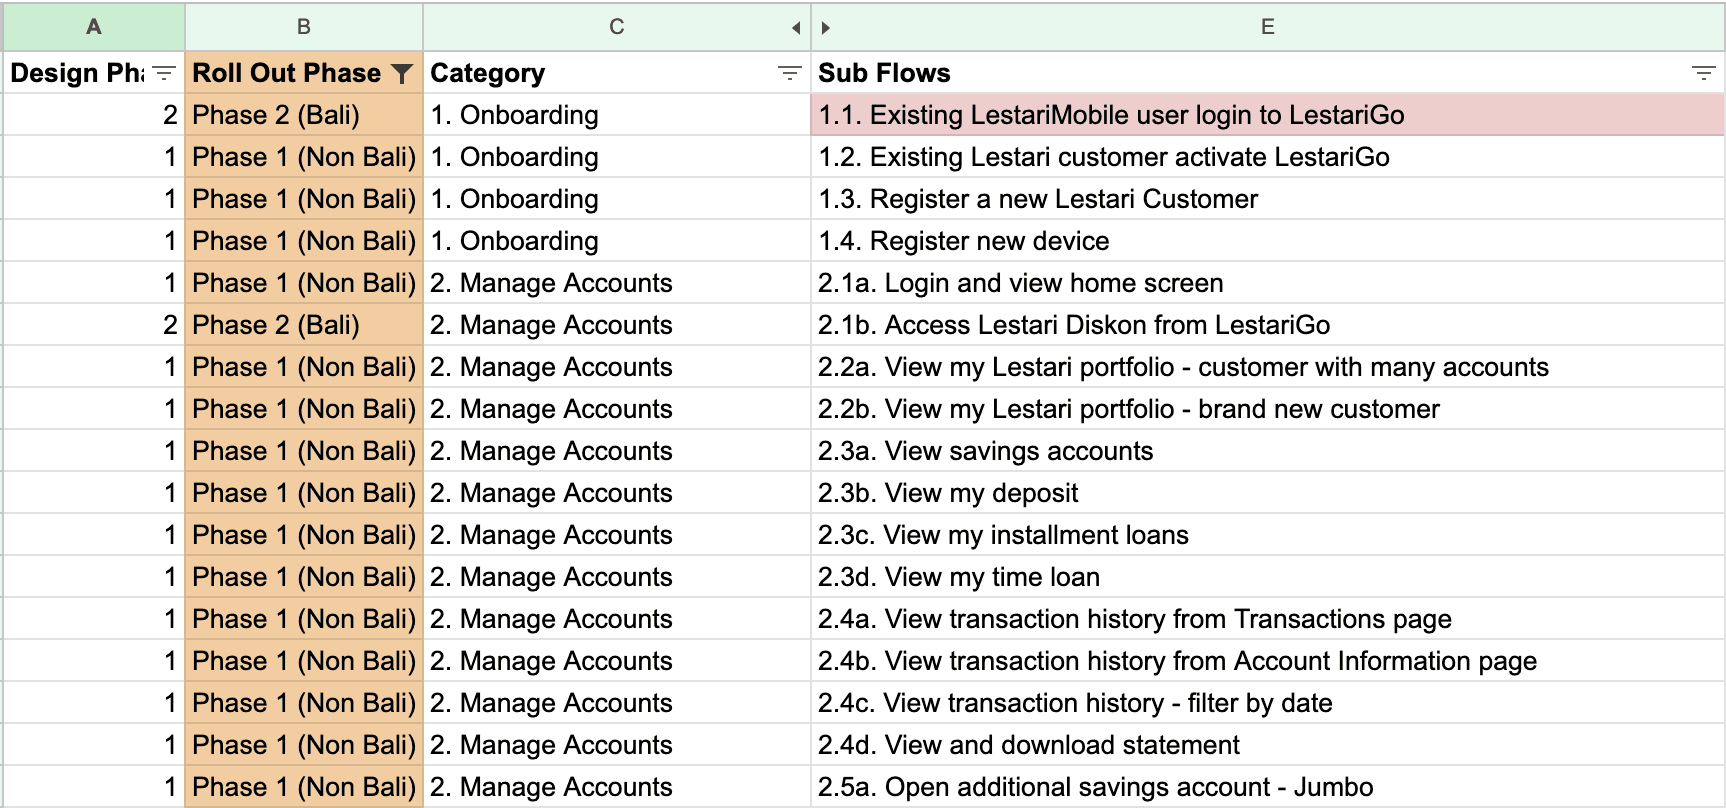This screenshot has height=808, width=1726.
Task: Select cell '2.2b. View my Lestari portfolio - brand new customer'
Action: tap(1268, 409)
